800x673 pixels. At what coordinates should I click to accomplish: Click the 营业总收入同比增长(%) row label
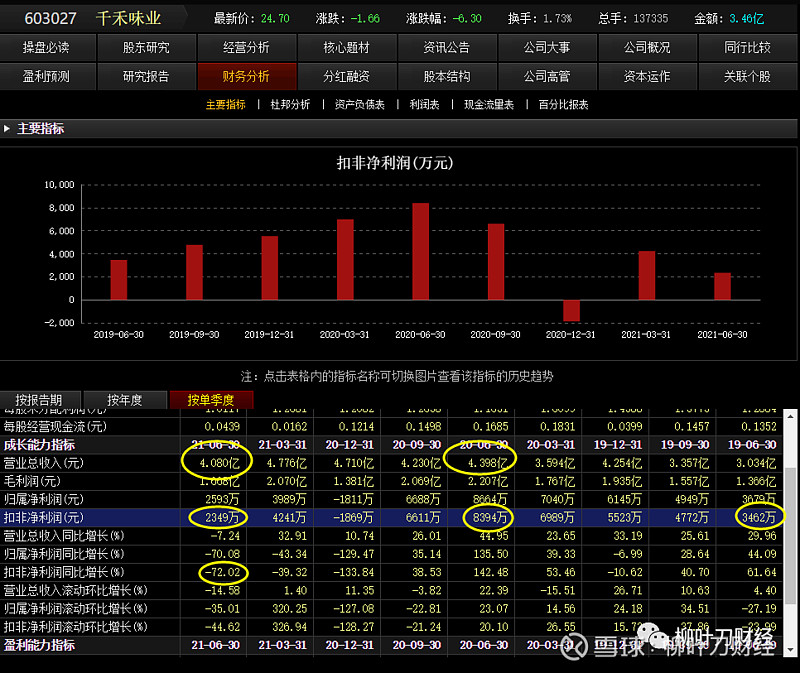[x=64, y=536]
